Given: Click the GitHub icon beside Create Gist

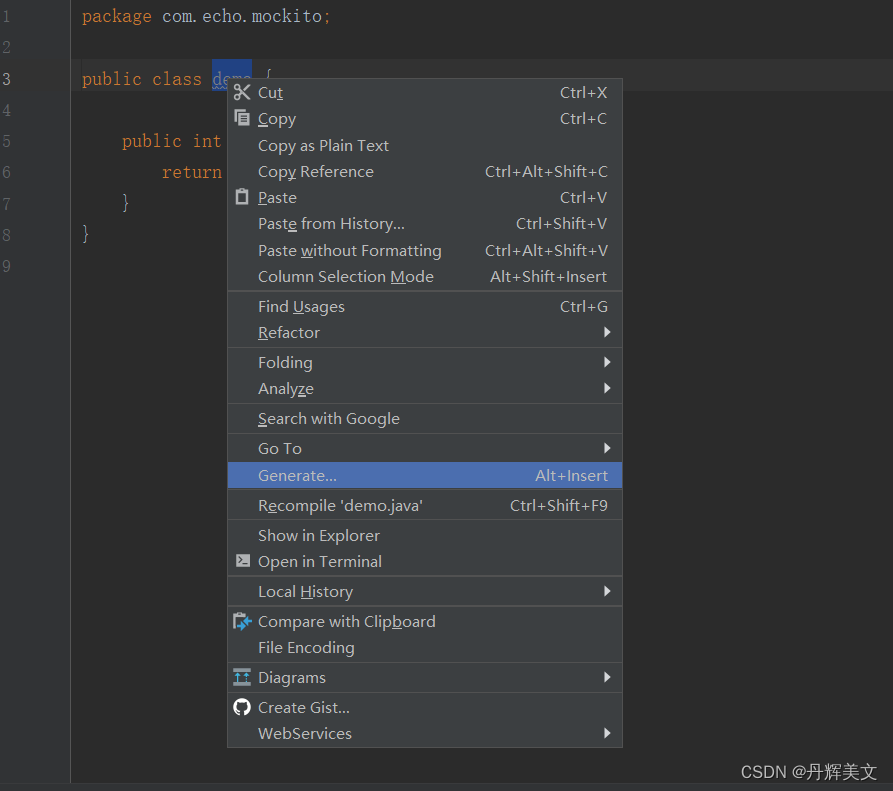Looking at the screenshot, I should 242,707.
